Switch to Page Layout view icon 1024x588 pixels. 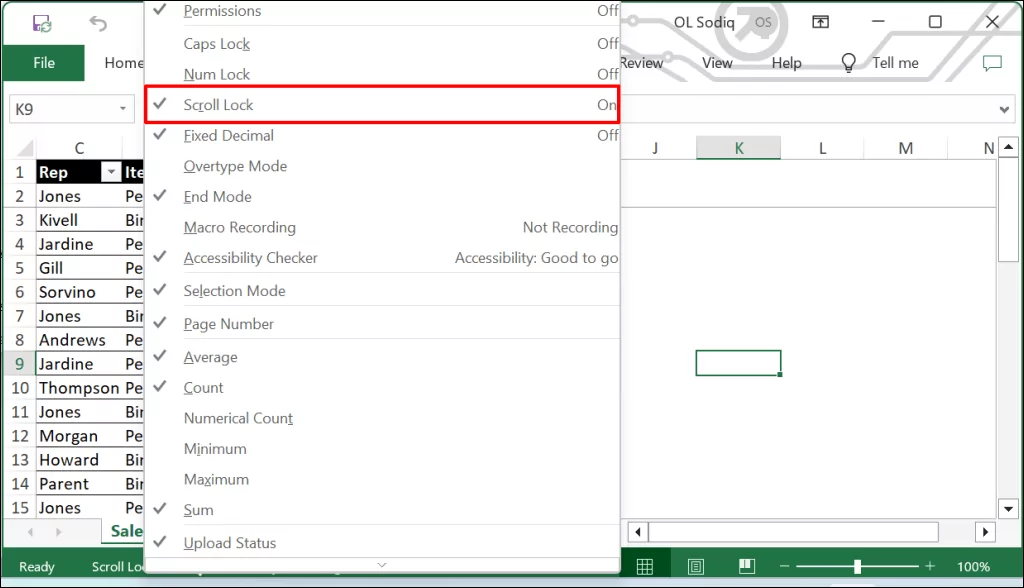click(x=695, y=566)
